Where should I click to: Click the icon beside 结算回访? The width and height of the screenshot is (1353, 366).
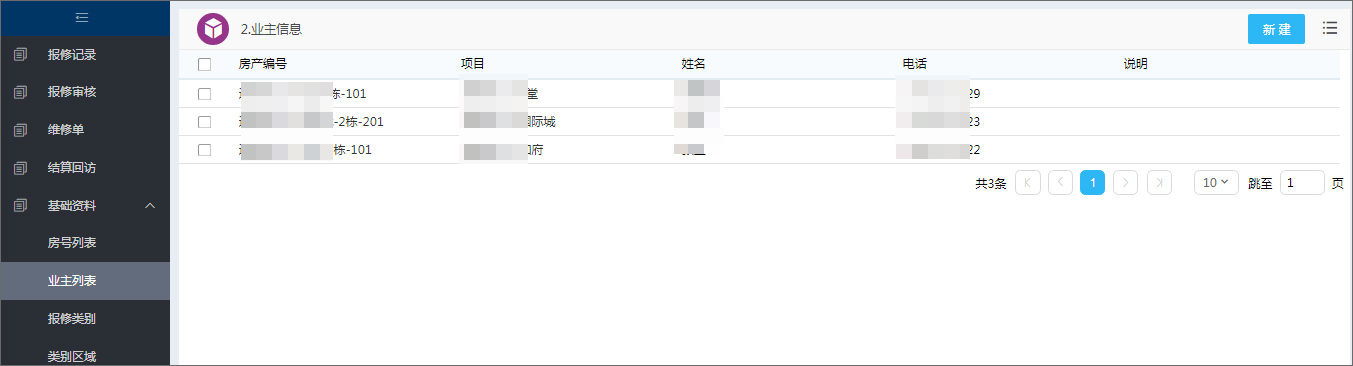[21, 168]
